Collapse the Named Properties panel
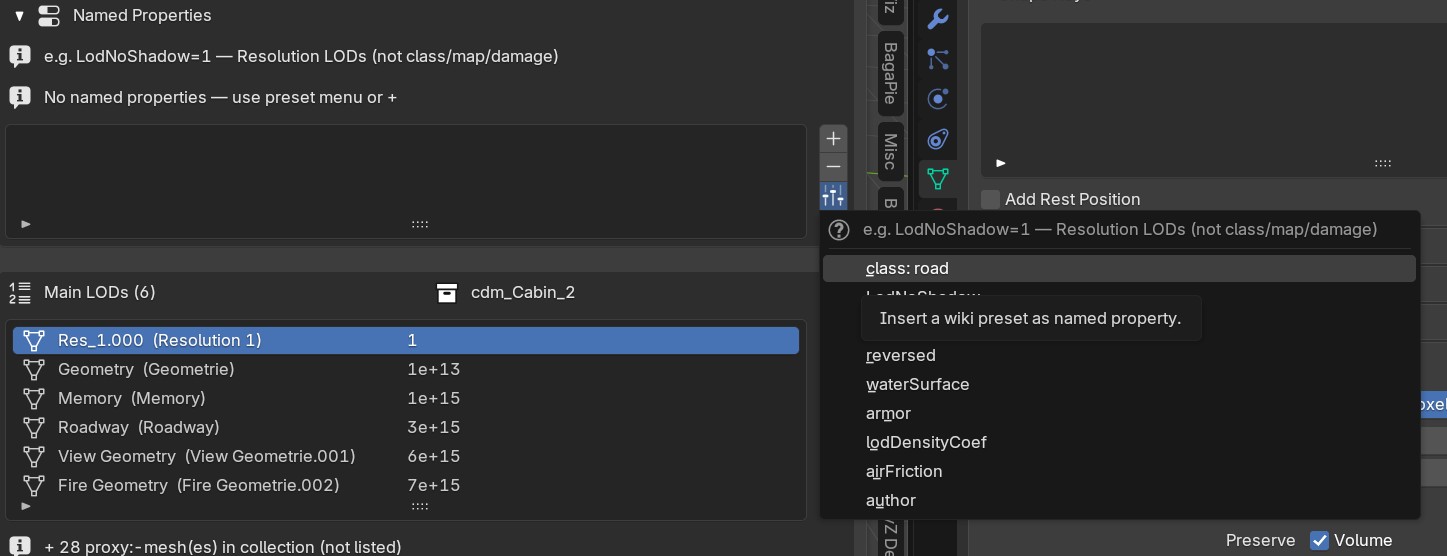This screenshot has width=1447, height=556. tap(19, 16)
